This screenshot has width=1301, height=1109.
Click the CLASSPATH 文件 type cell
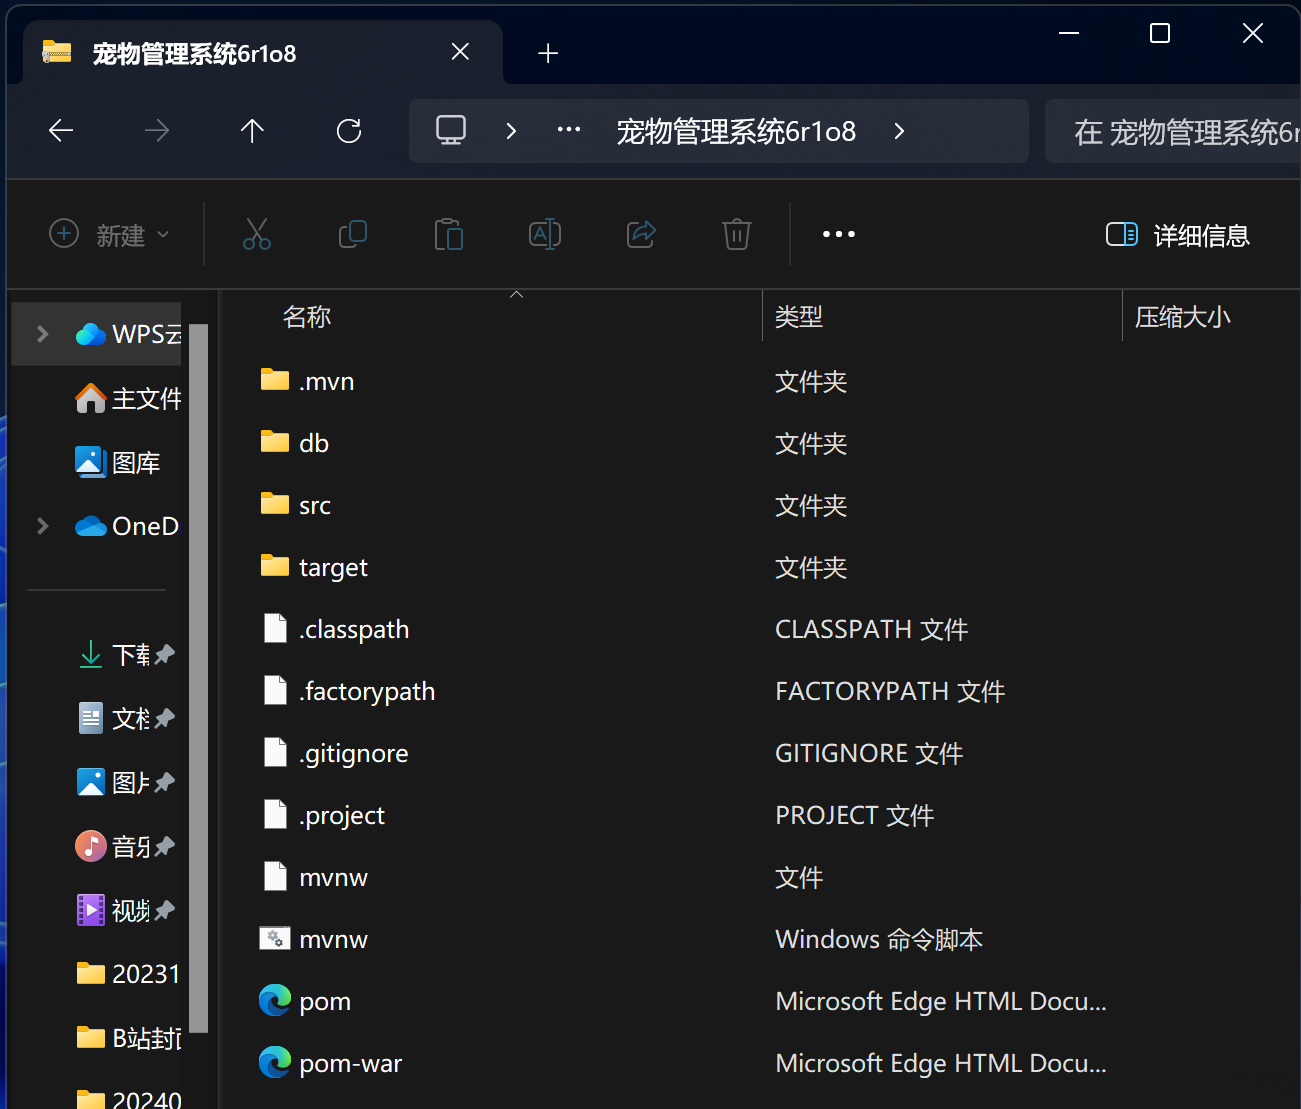[872, 629]
